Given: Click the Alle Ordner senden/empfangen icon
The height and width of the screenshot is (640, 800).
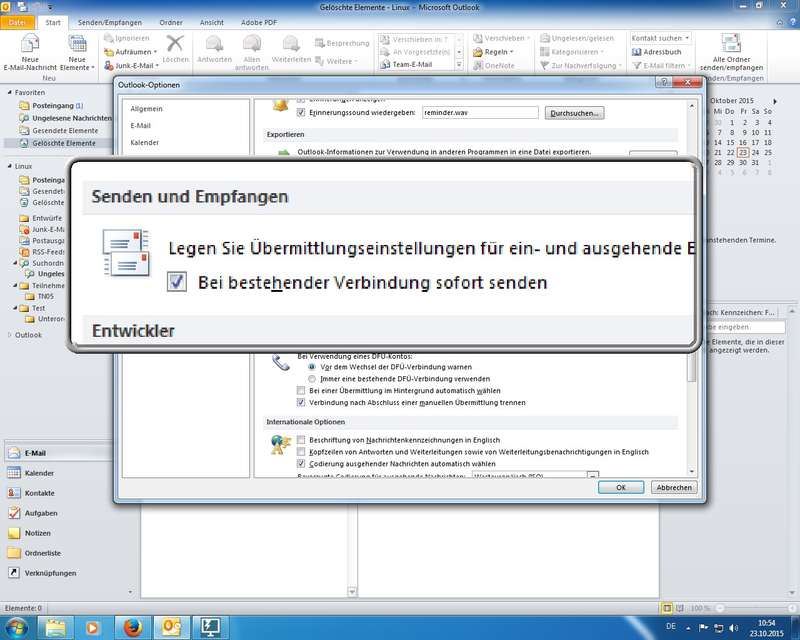Looking at the screenshot, I should [731, 43].
